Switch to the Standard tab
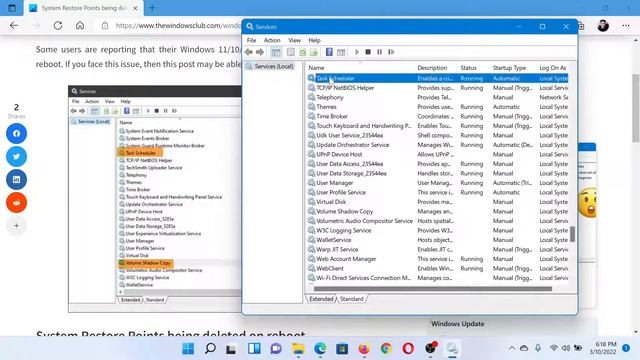The image size is (640, 360). click(351, 299)
